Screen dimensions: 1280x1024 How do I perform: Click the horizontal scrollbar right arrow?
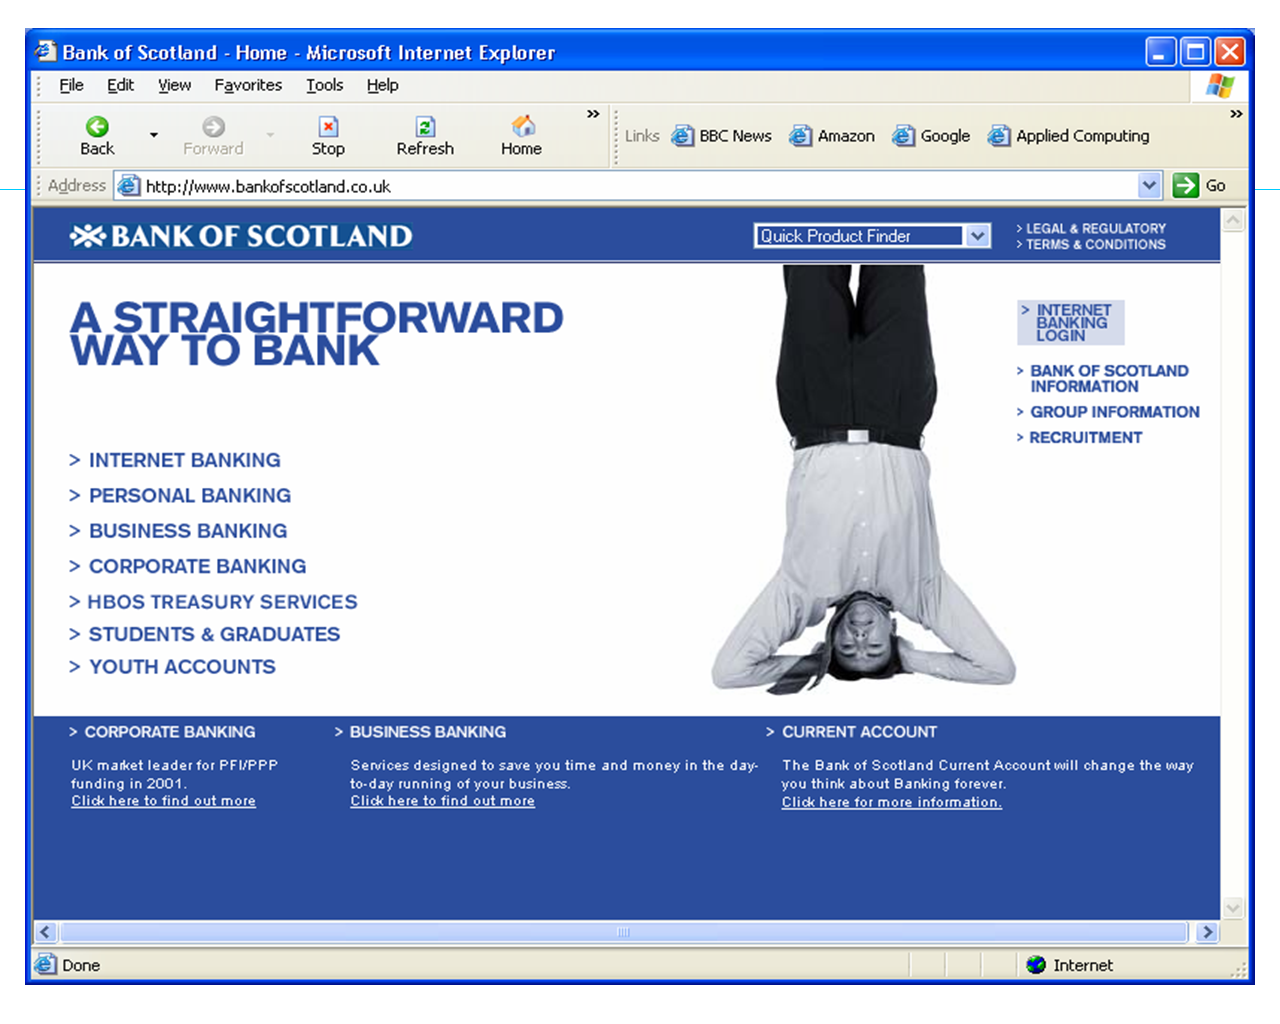point(1208,932)
